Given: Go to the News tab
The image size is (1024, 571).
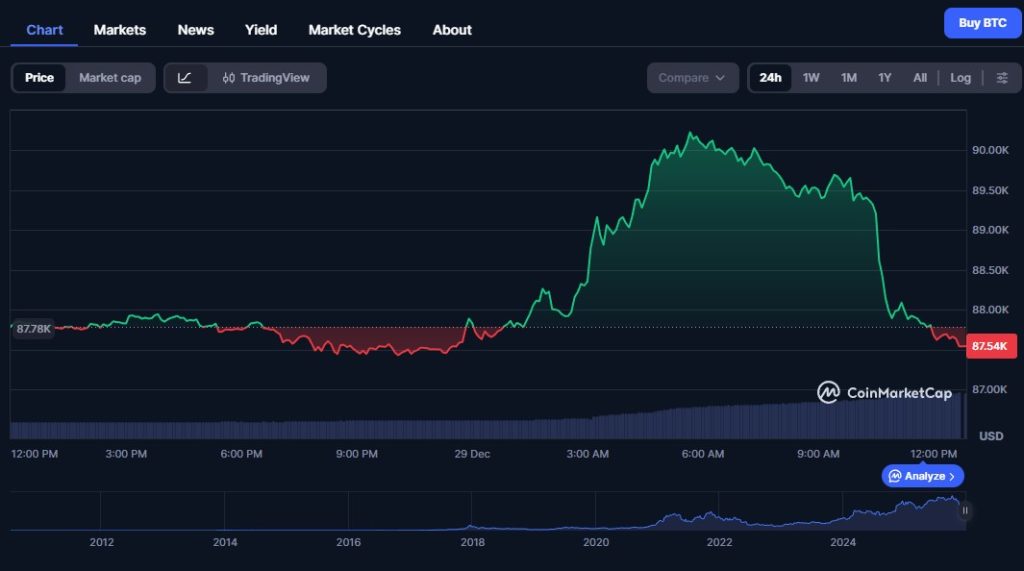Looking at the screenshot, I should click(x=196, y=30).
